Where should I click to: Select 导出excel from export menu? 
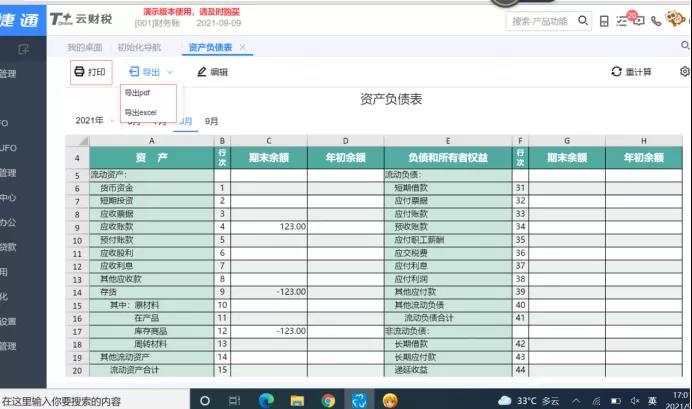pos(140,112)
